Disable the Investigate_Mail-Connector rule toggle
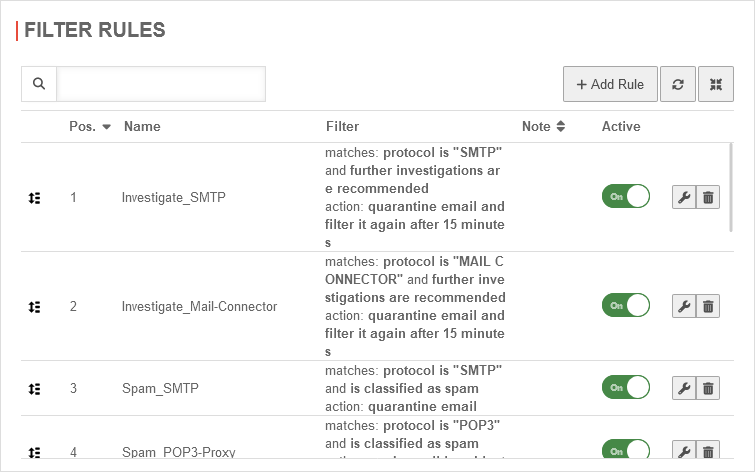The image size is (755, 472). (625, 305)
